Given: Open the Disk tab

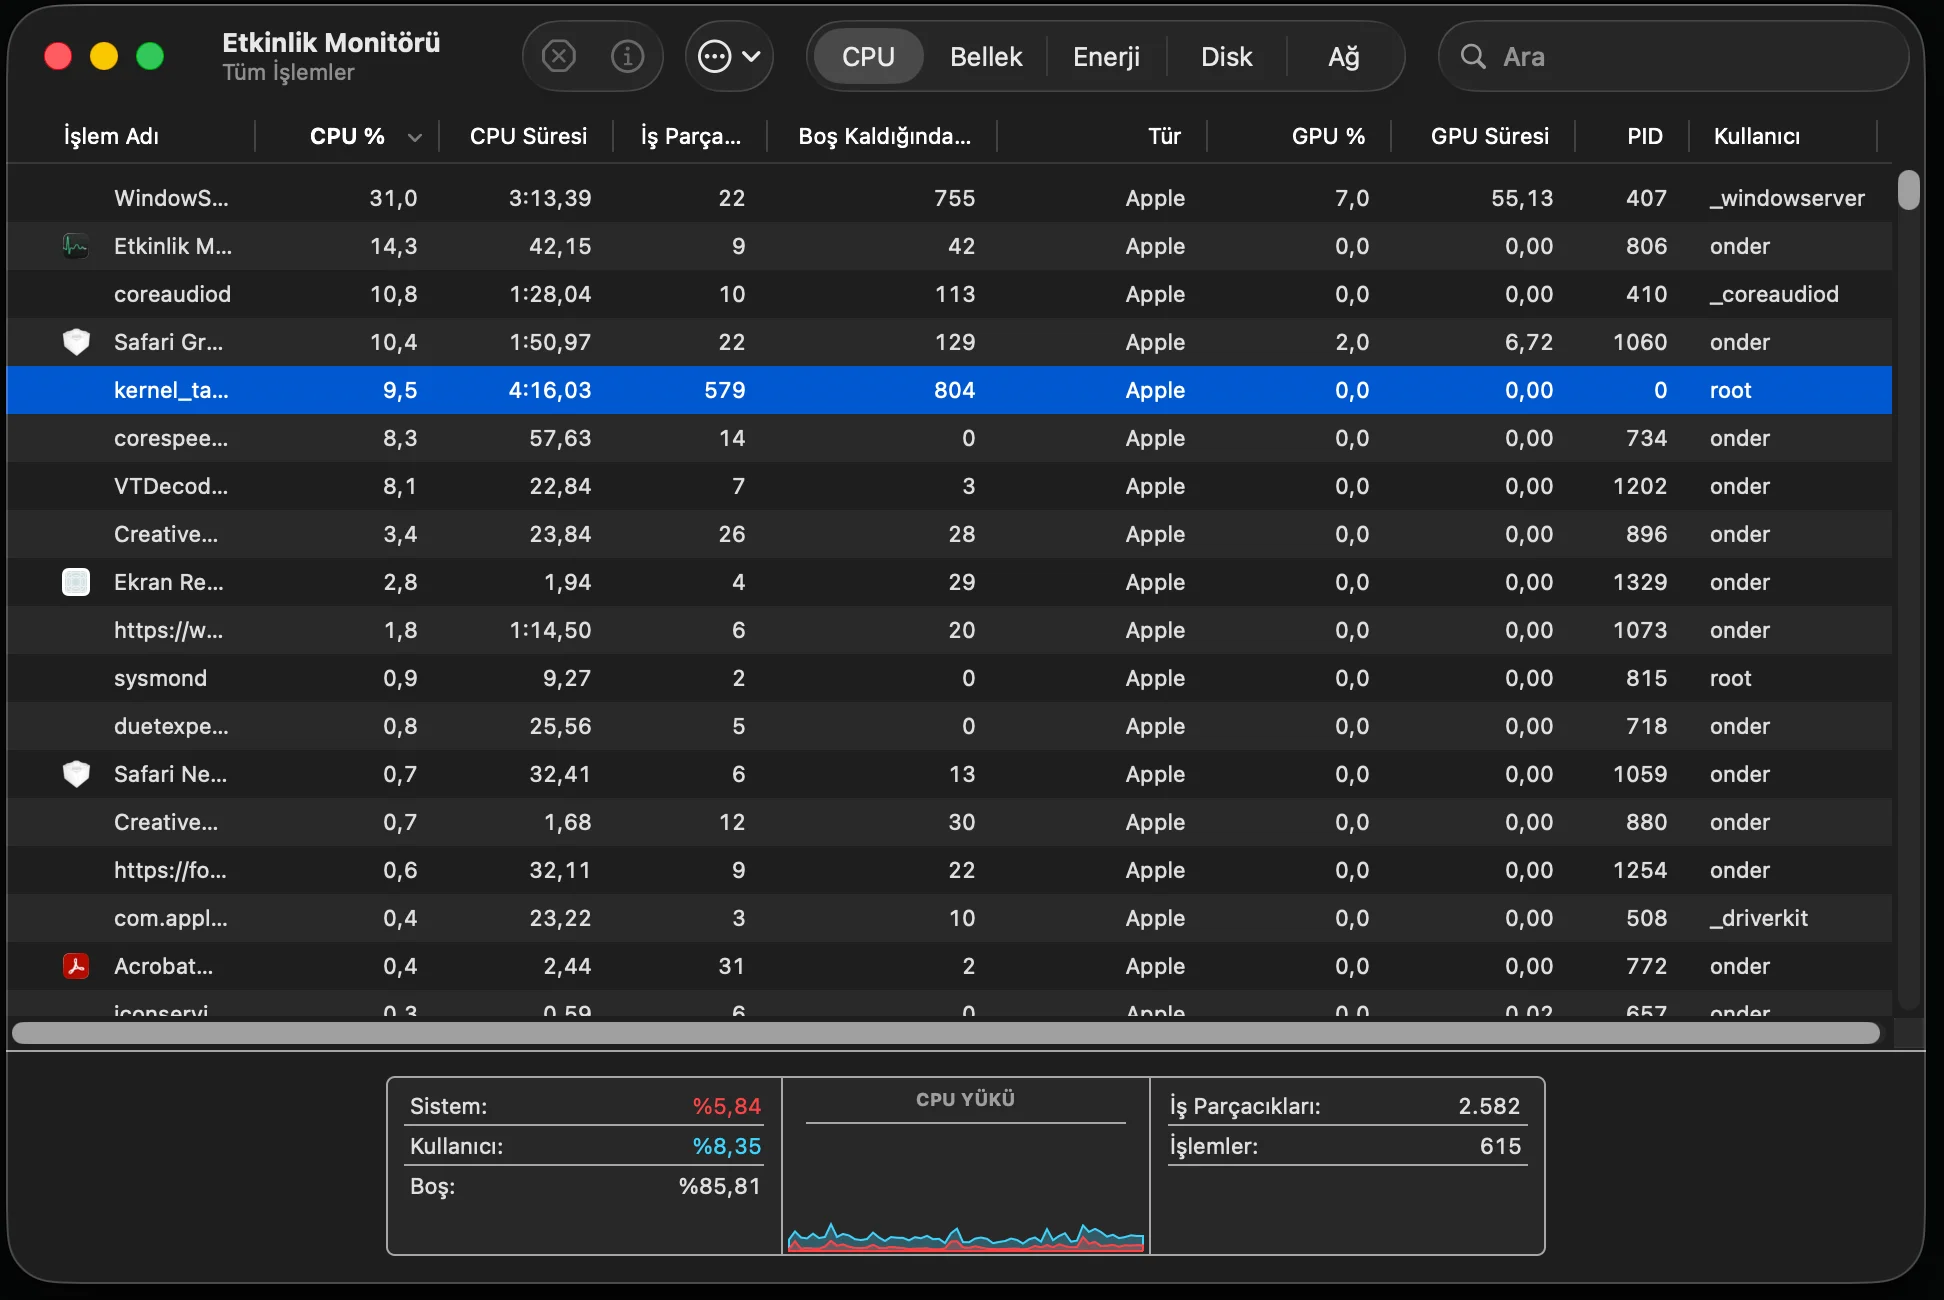Looking at the screenshot, I should 1226,57.
